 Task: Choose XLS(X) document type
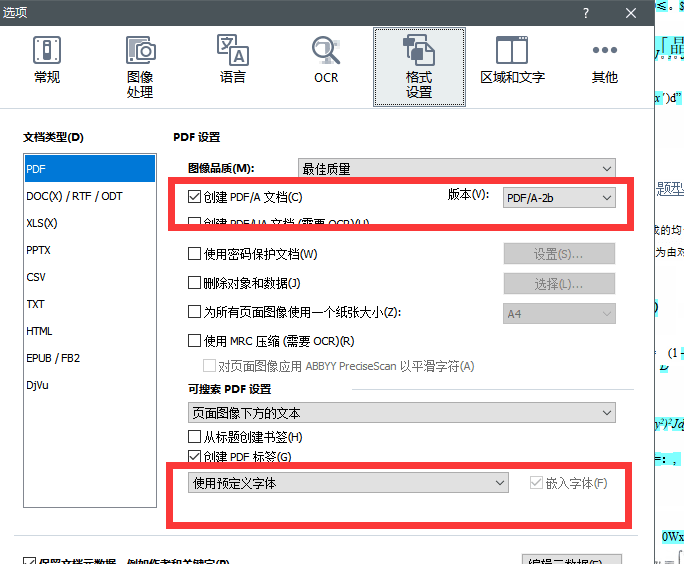pos(90,223)
